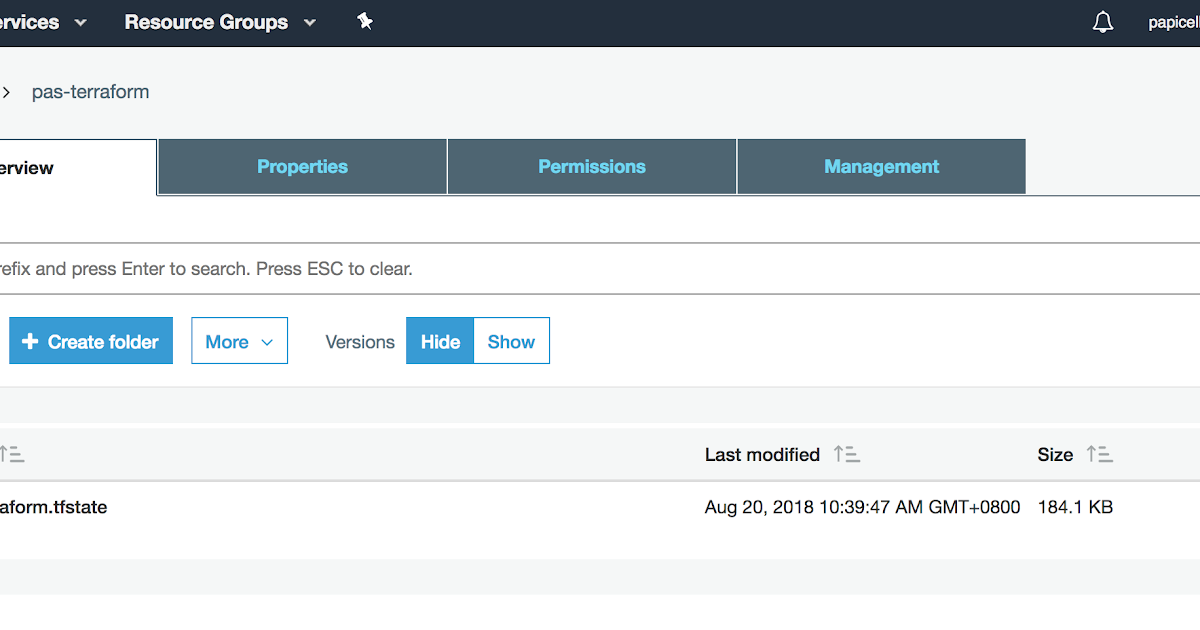This screenshot has height=630, width=1200.
Task: Hide object versions
Action: 439,341
